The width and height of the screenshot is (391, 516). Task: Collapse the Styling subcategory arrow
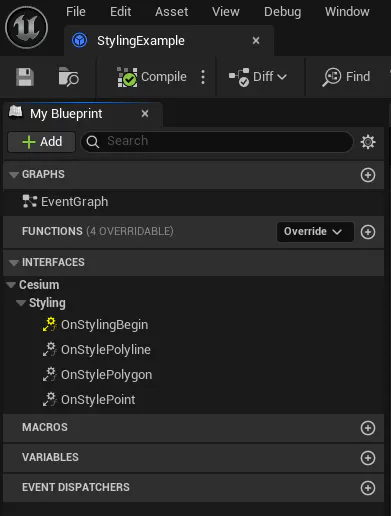coord(21,303)
